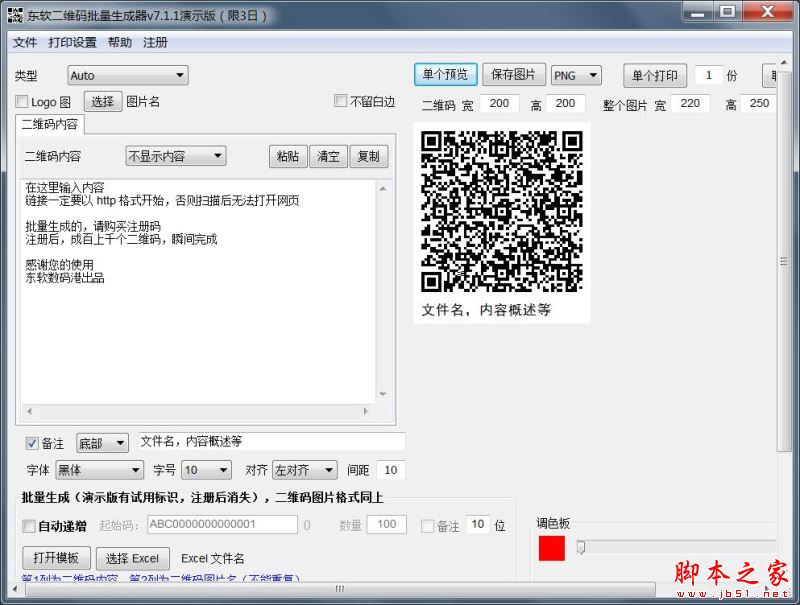Expand the PNG format dropdown

click(x=576, y=75)
